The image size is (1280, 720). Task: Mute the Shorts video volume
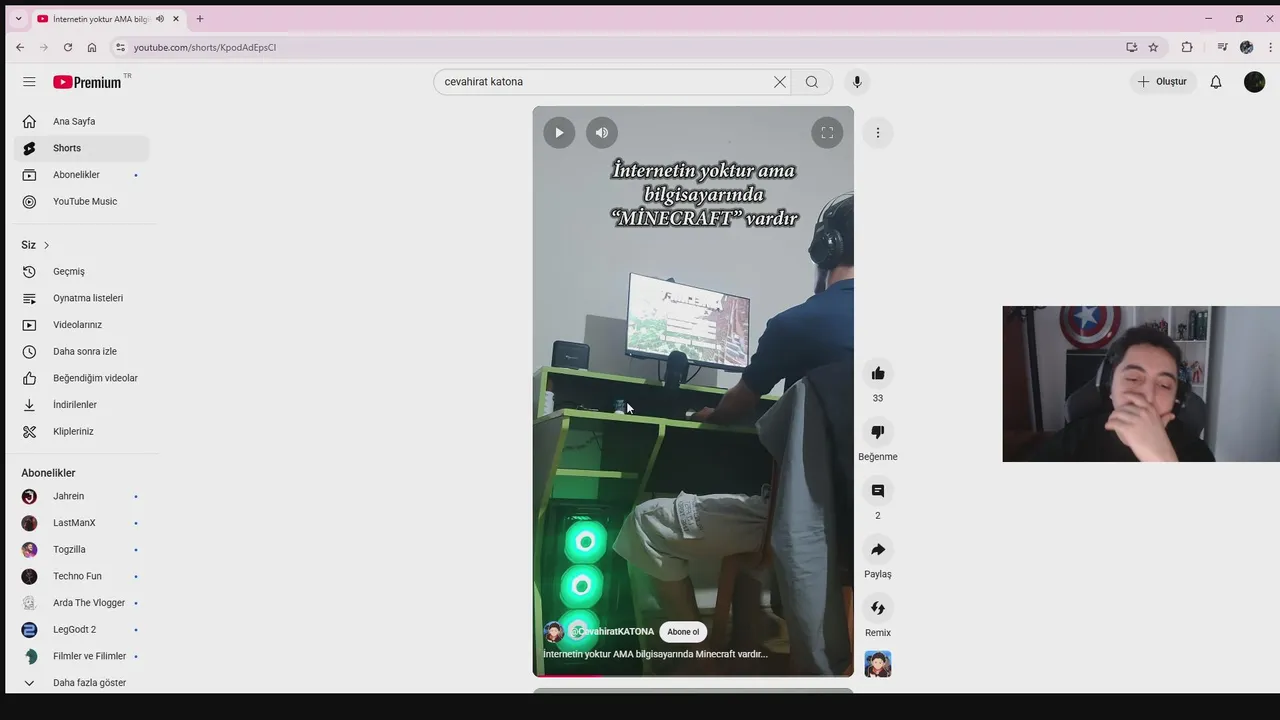[602, 132]
